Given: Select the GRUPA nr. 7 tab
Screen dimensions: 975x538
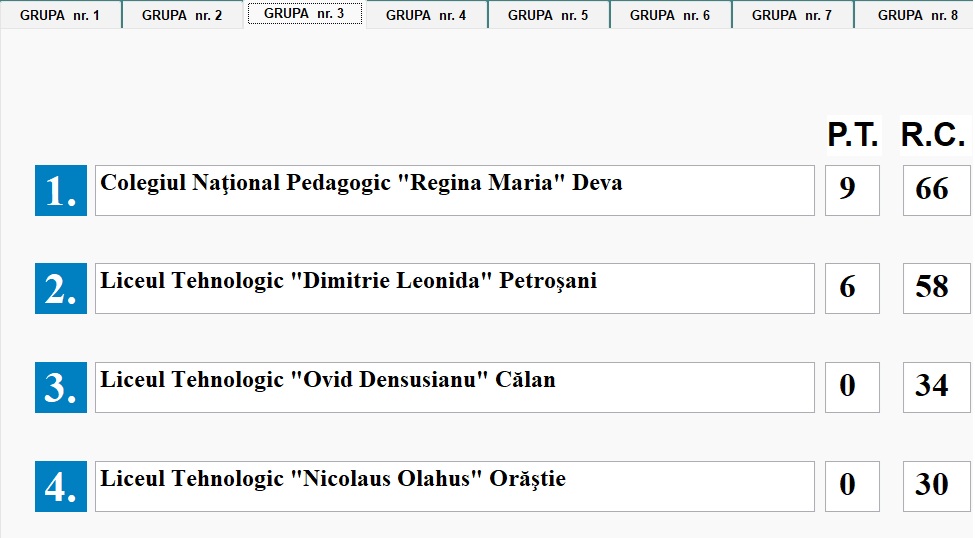Looking at the screenshot, I should [x=792, y=15].
